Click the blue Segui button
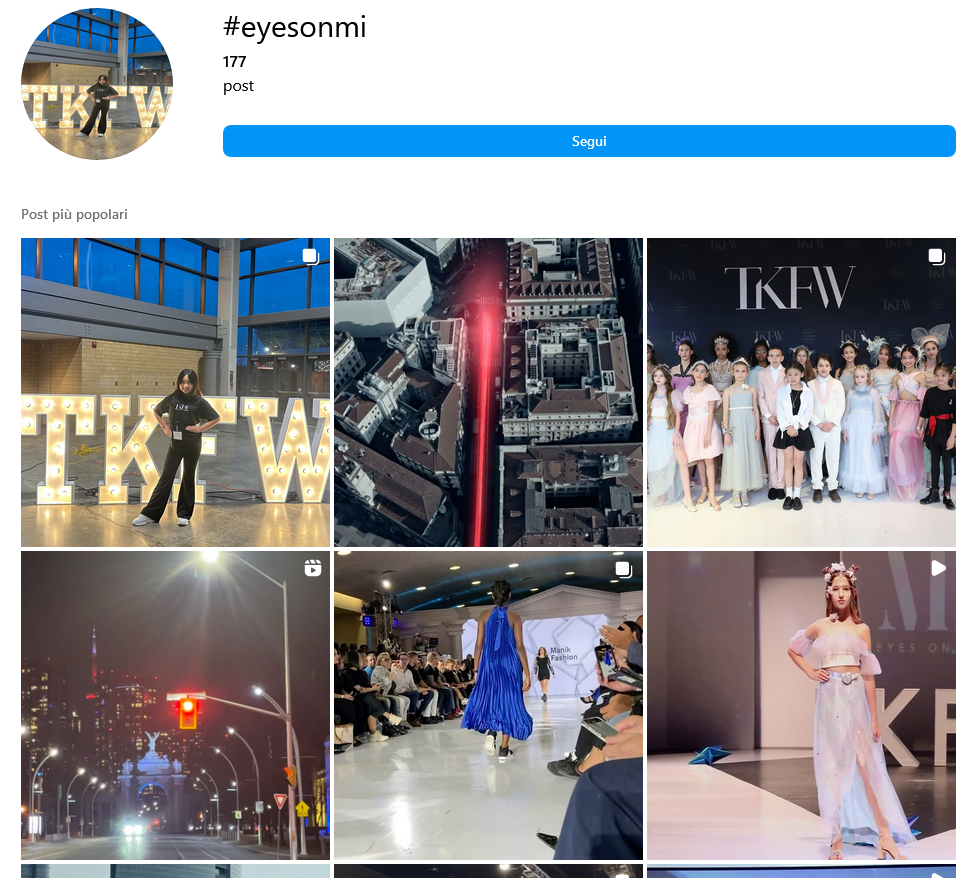This screenshot has height=878, width=972. (x=589, y=141)
